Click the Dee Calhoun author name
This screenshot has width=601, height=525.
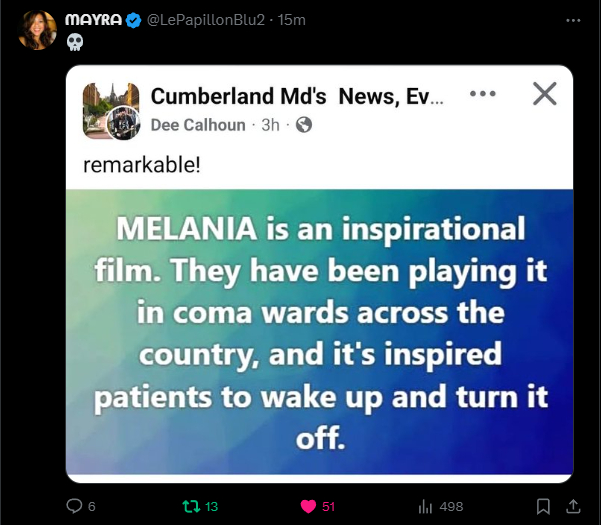[x=198, y=125]
